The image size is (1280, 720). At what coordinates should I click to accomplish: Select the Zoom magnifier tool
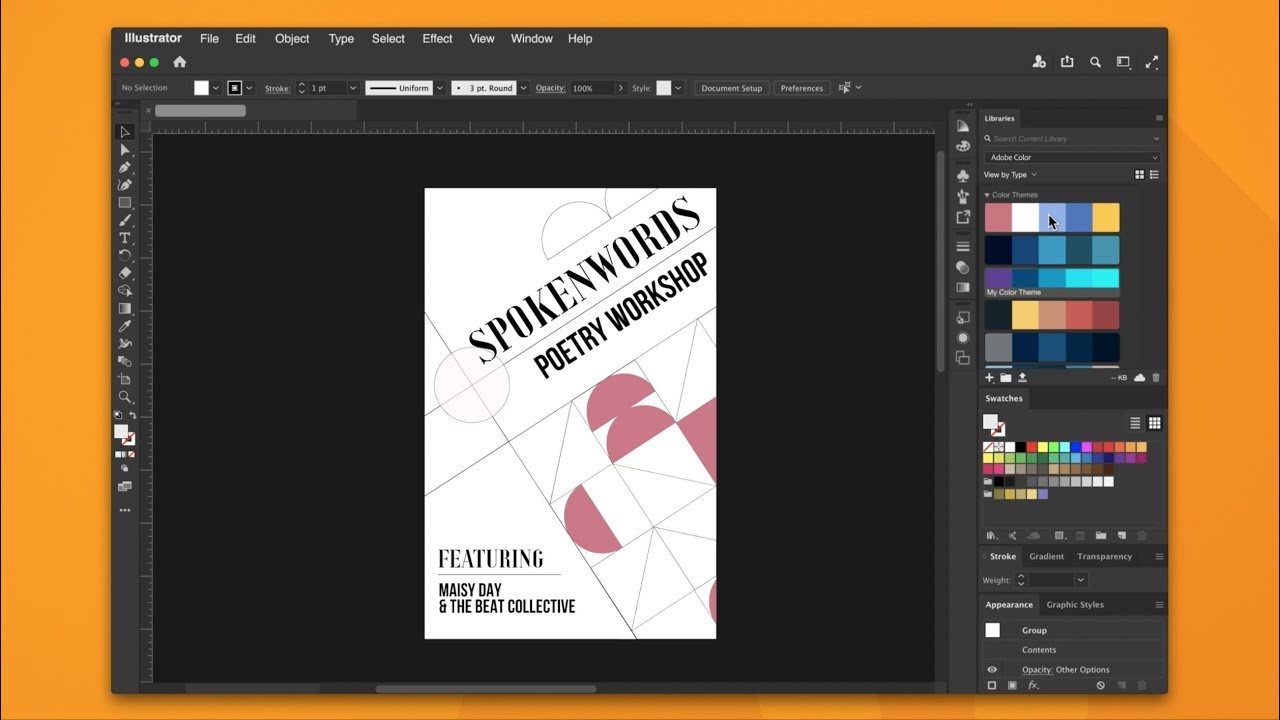click(x=125, y=397)
